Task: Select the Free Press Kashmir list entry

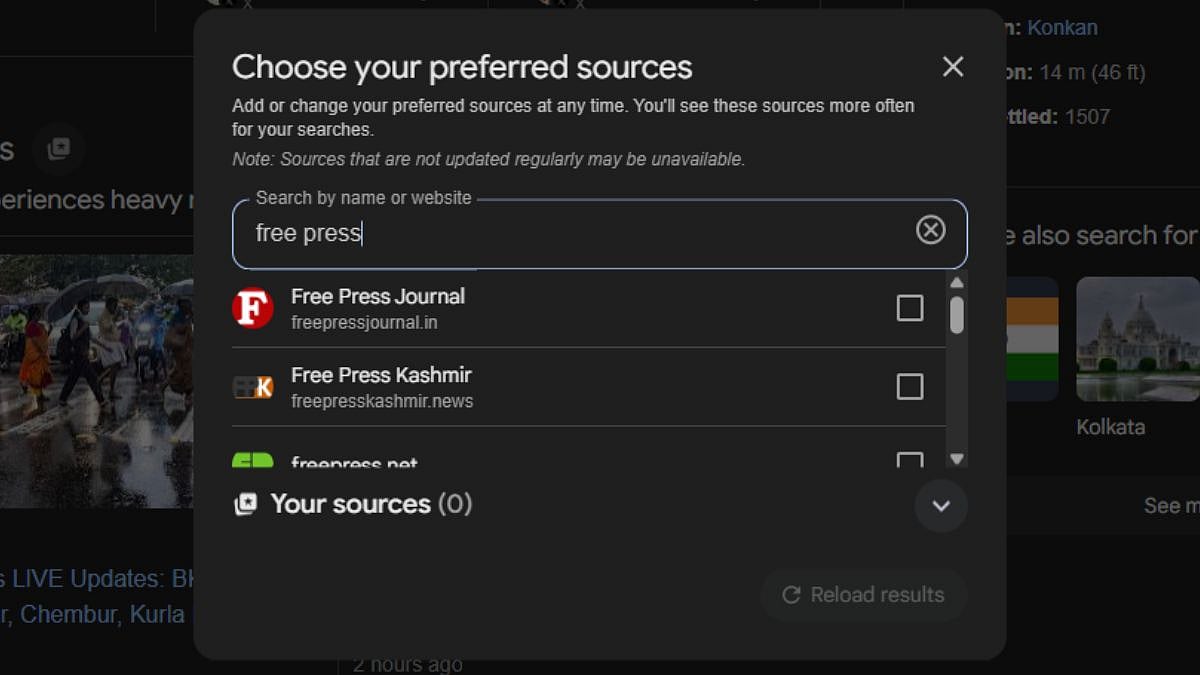Action: tap(381, 387)
